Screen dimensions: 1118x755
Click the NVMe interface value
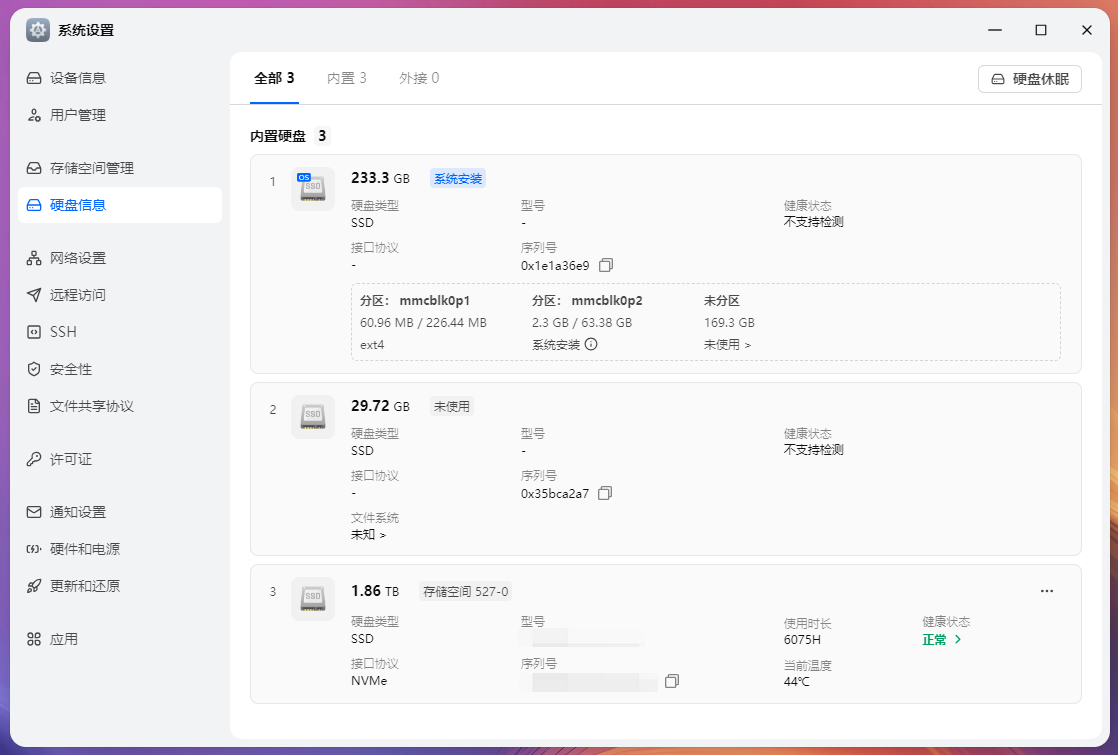coord(369,681)
